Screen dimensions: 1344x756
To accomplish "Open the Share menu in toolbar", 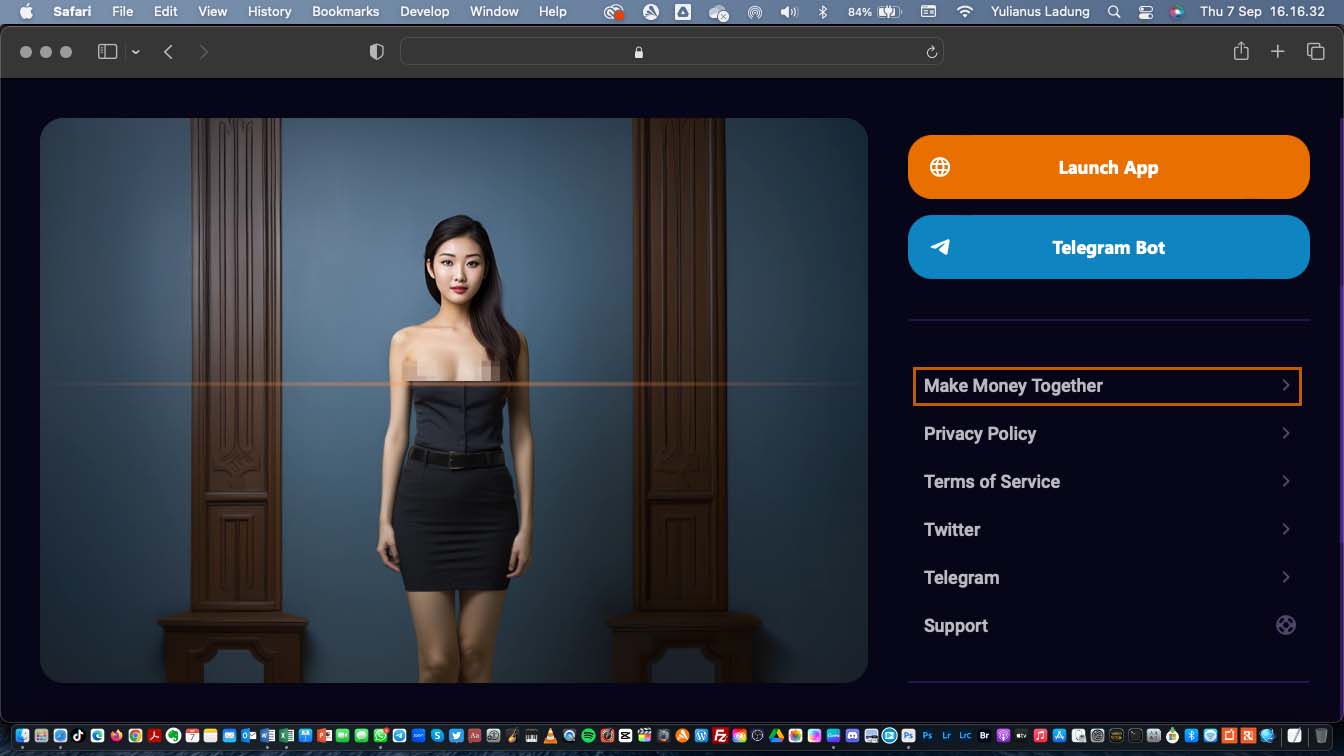I will pyautogui.click(x=1241, y=52).
